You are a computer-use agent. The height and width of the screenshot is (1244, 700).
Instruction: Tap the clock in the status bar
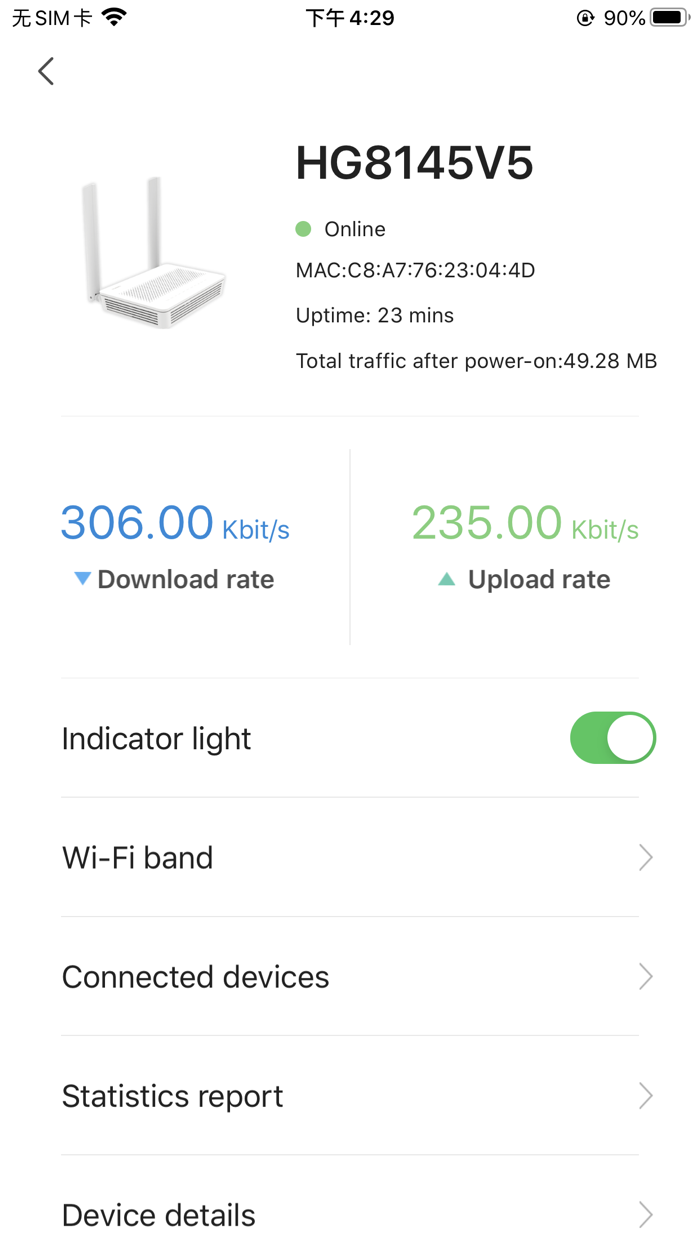tap(350, 17)
